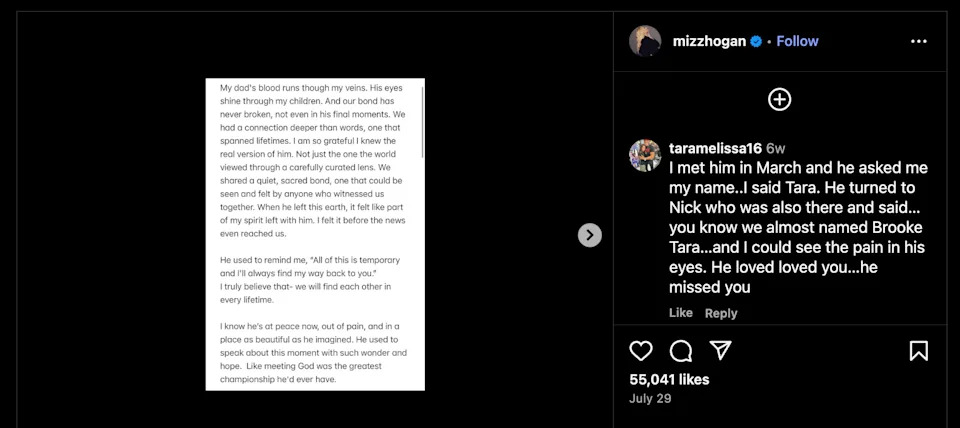The image size is (960, 428).
Task: Share the post via paper plane icon
Action: pos(721,350)
